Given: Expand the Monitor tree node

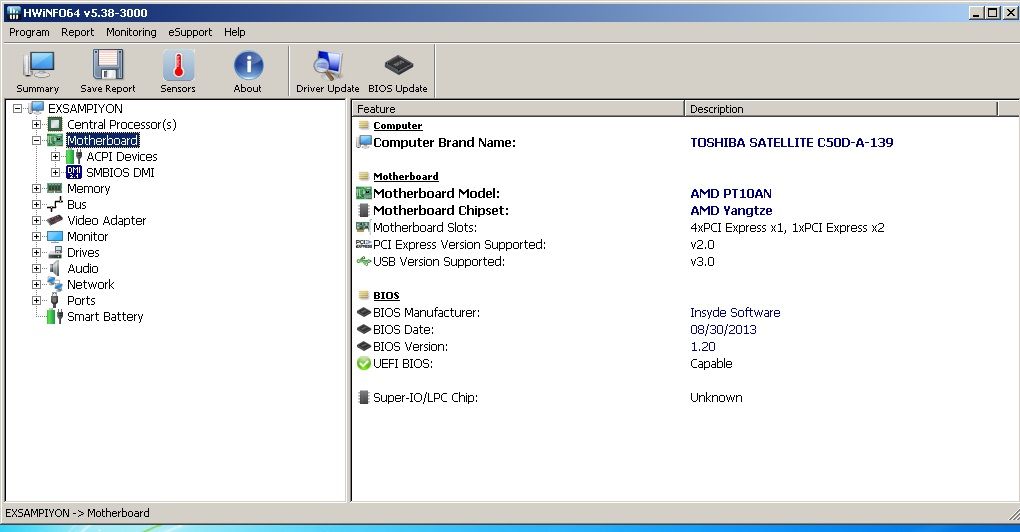Looking at the screenshot, I should (36, 237).
